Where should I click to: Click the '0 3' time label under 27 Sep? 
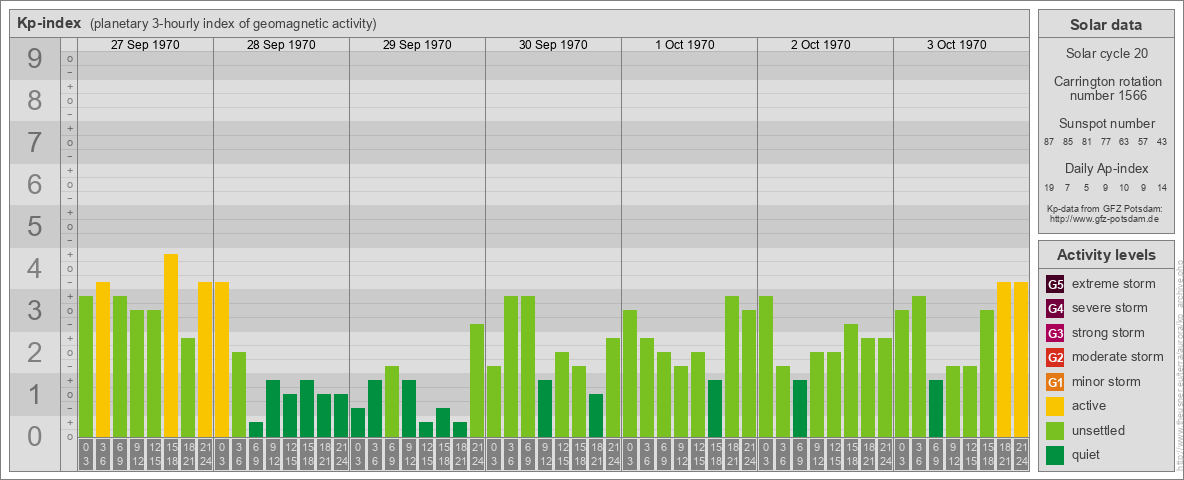pyautogui.click(x=86, y=454)
